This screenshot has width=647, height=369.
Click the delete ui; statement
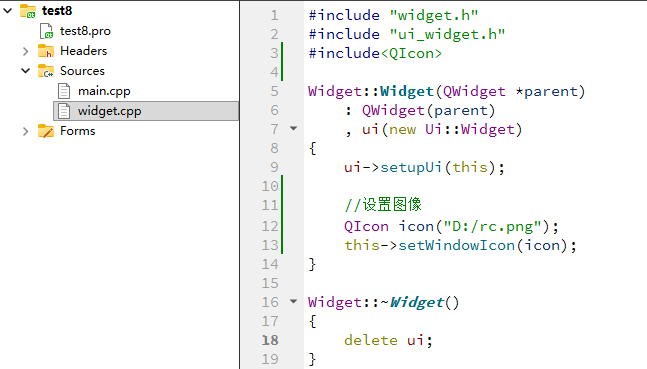pyautogui.click(x=388, y=341)
